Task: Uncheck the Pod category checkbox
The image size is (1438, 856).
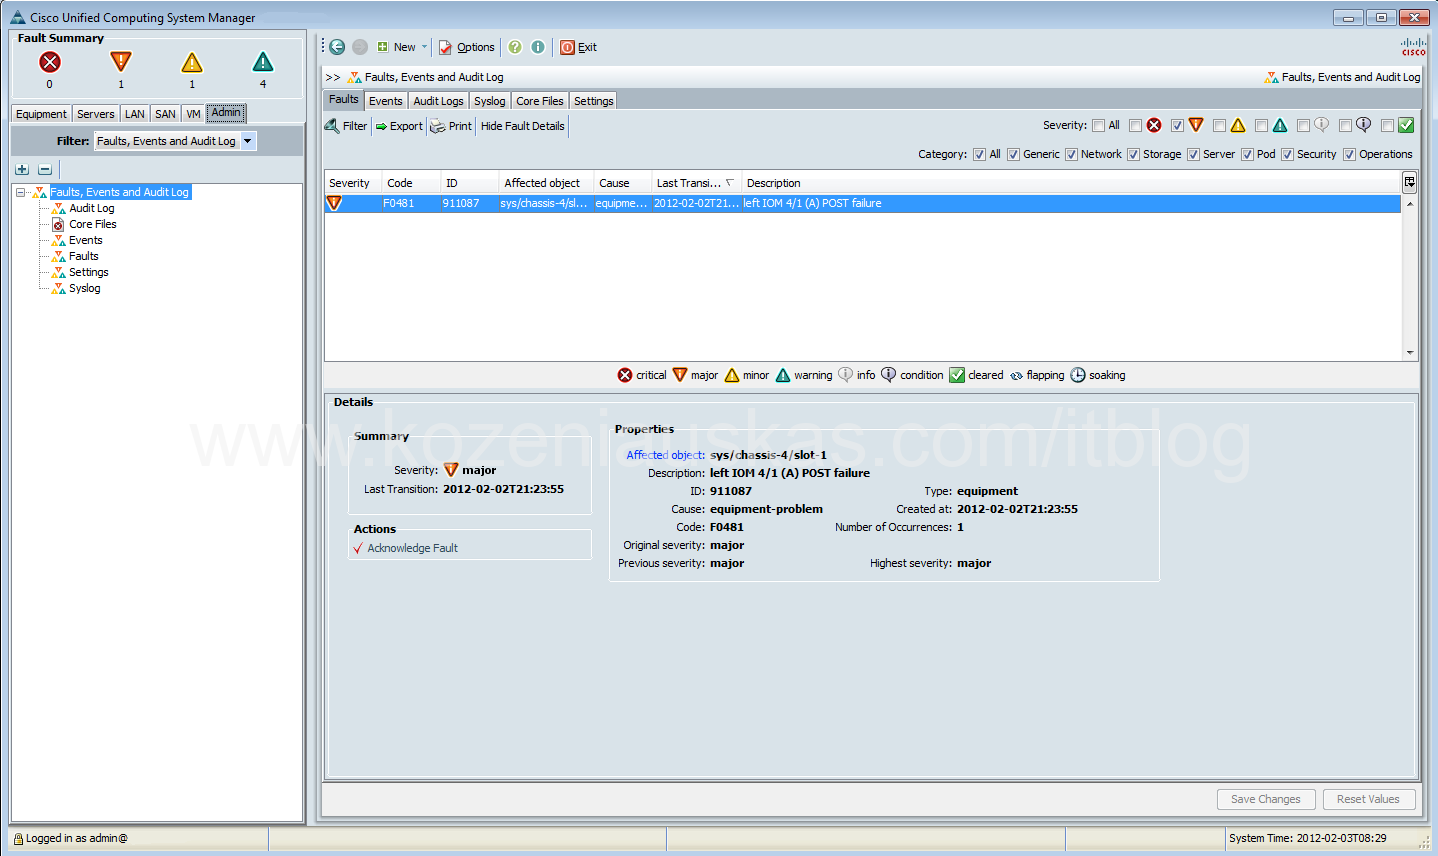Action: click(x=1247, y=154)
